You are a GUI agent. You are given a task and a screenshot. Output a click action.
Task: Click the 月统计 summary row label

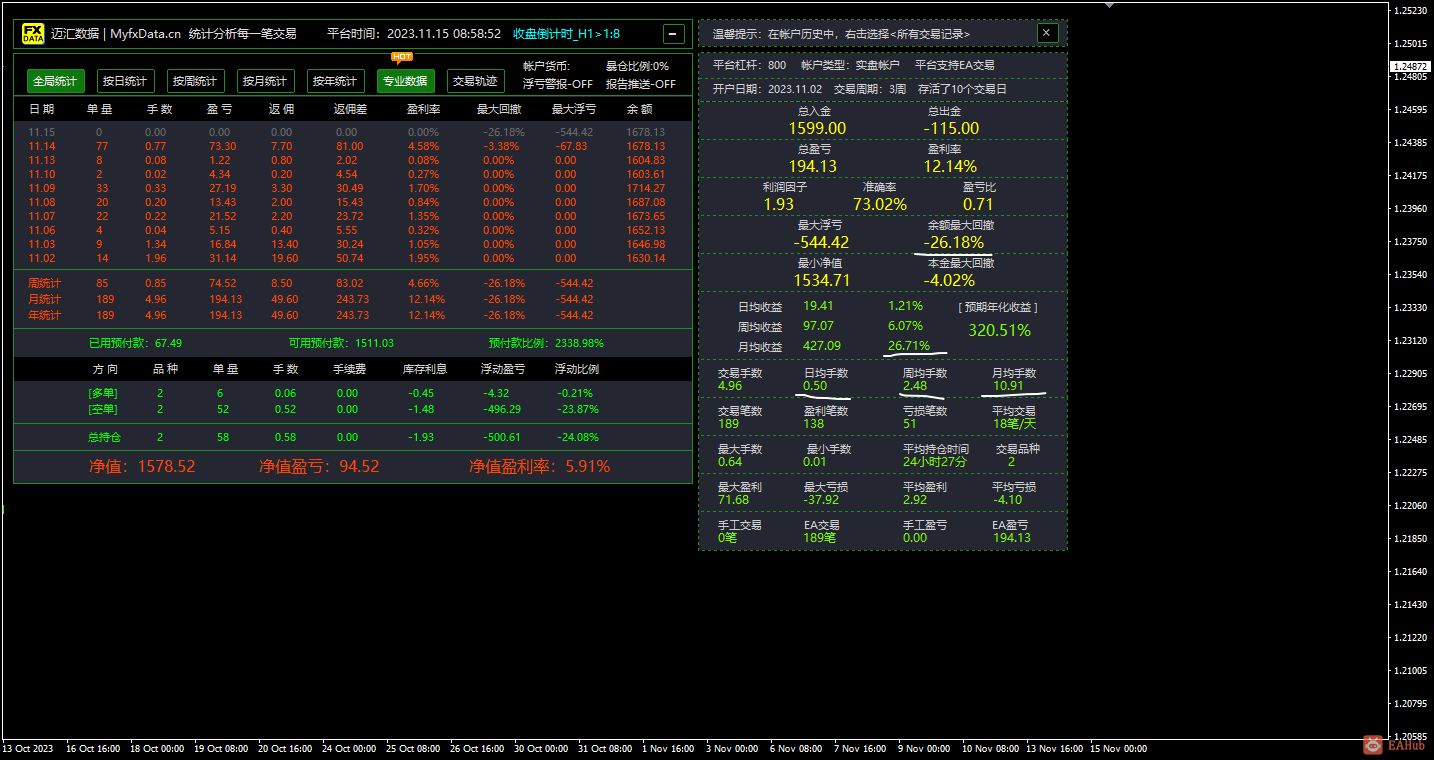(44, 299)
